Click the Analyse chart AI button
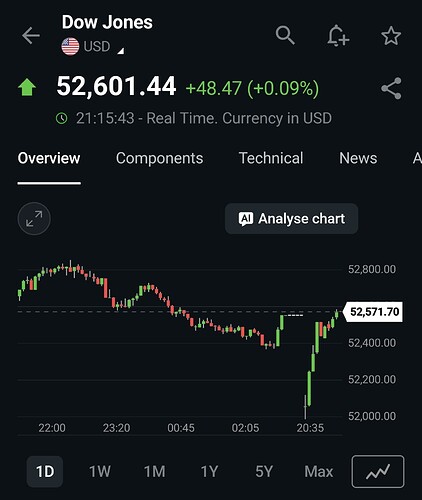The image size is (422, 500). pyautogui.click(x=292, y=219)
